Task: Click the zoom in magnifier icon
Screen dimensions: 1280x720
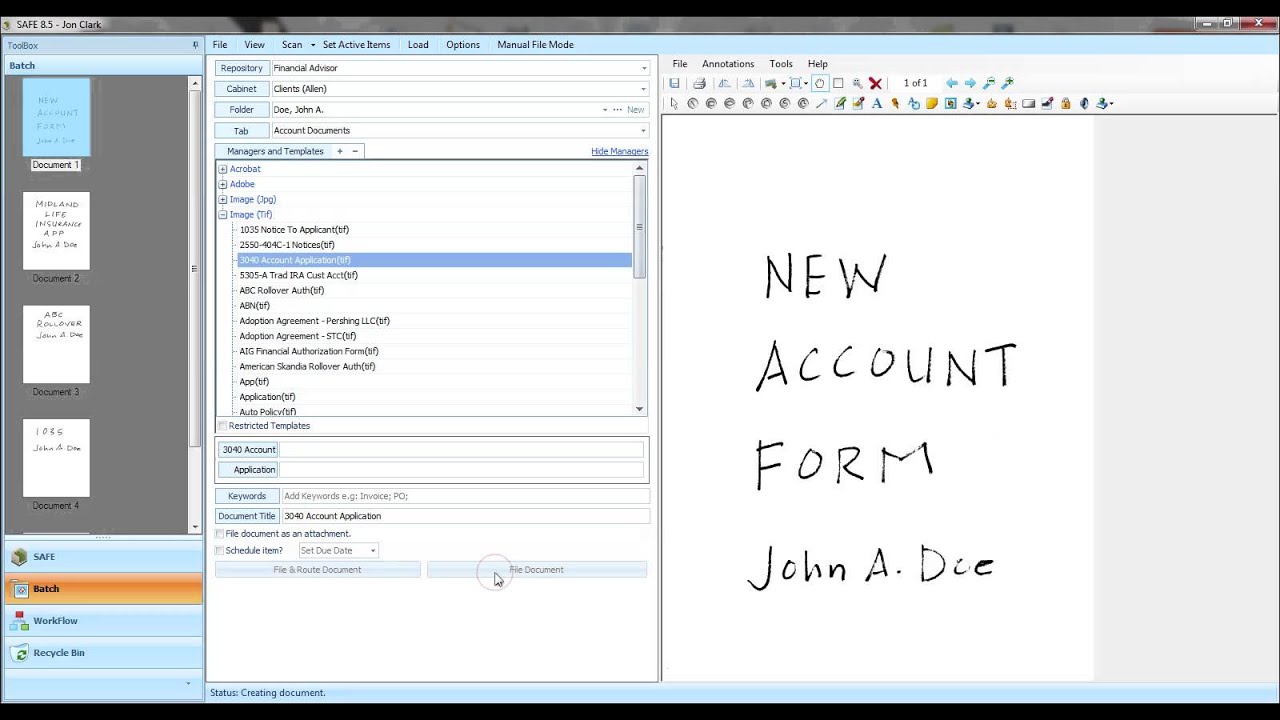Action: point(1007,83)
